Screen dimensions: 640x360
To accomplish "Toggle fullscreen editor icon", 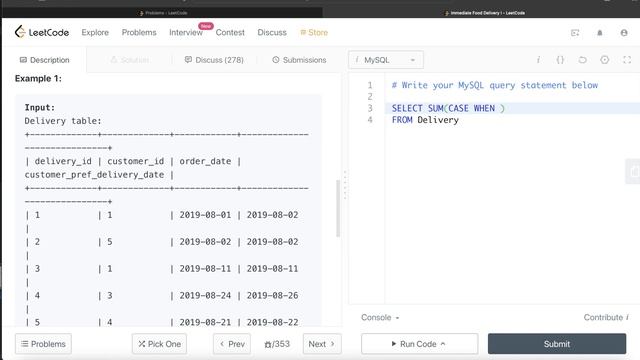I will [x=627, y=60].
